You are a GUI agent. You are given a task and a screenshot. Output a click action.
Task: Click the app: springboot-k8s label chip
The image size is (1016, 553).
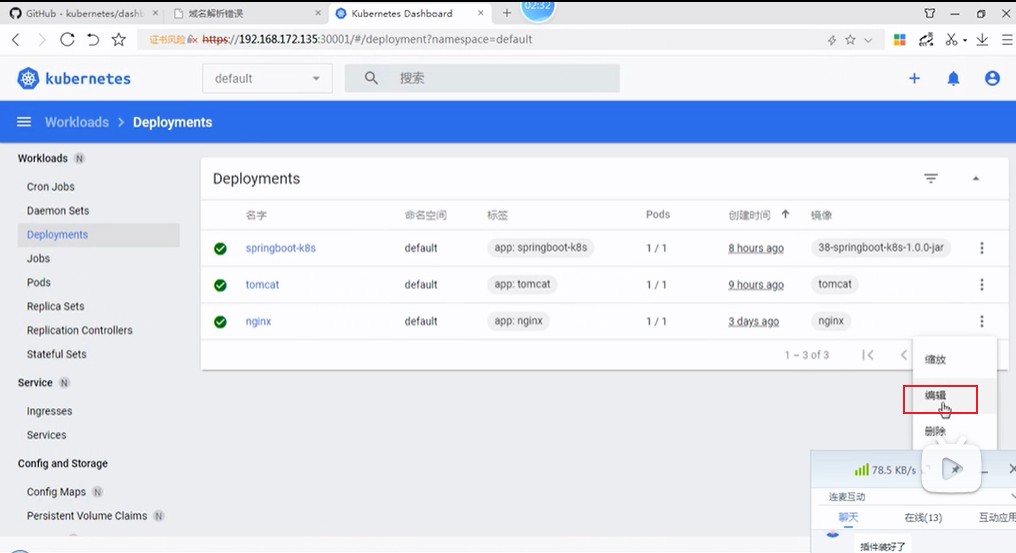click(540, 248)
